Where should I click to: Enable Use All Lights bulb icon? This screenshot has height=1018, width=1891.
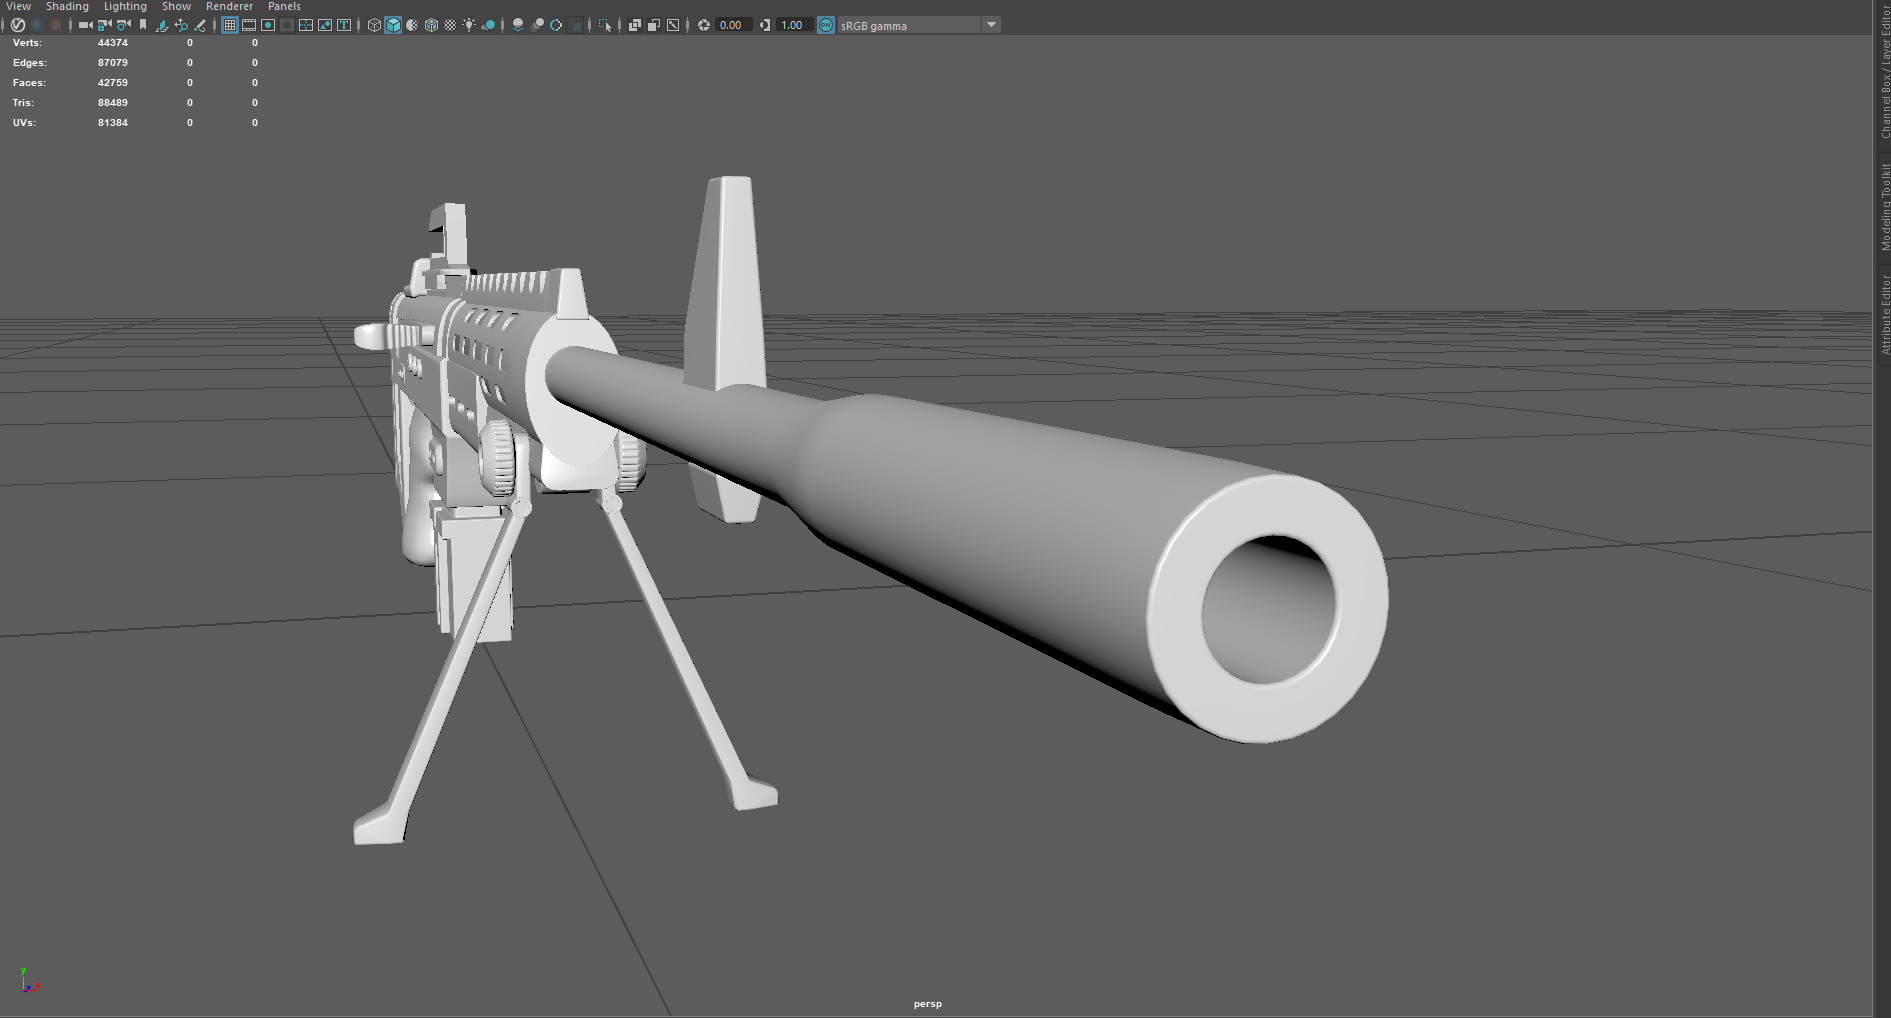pyautogui.click(x=469, y=25)
